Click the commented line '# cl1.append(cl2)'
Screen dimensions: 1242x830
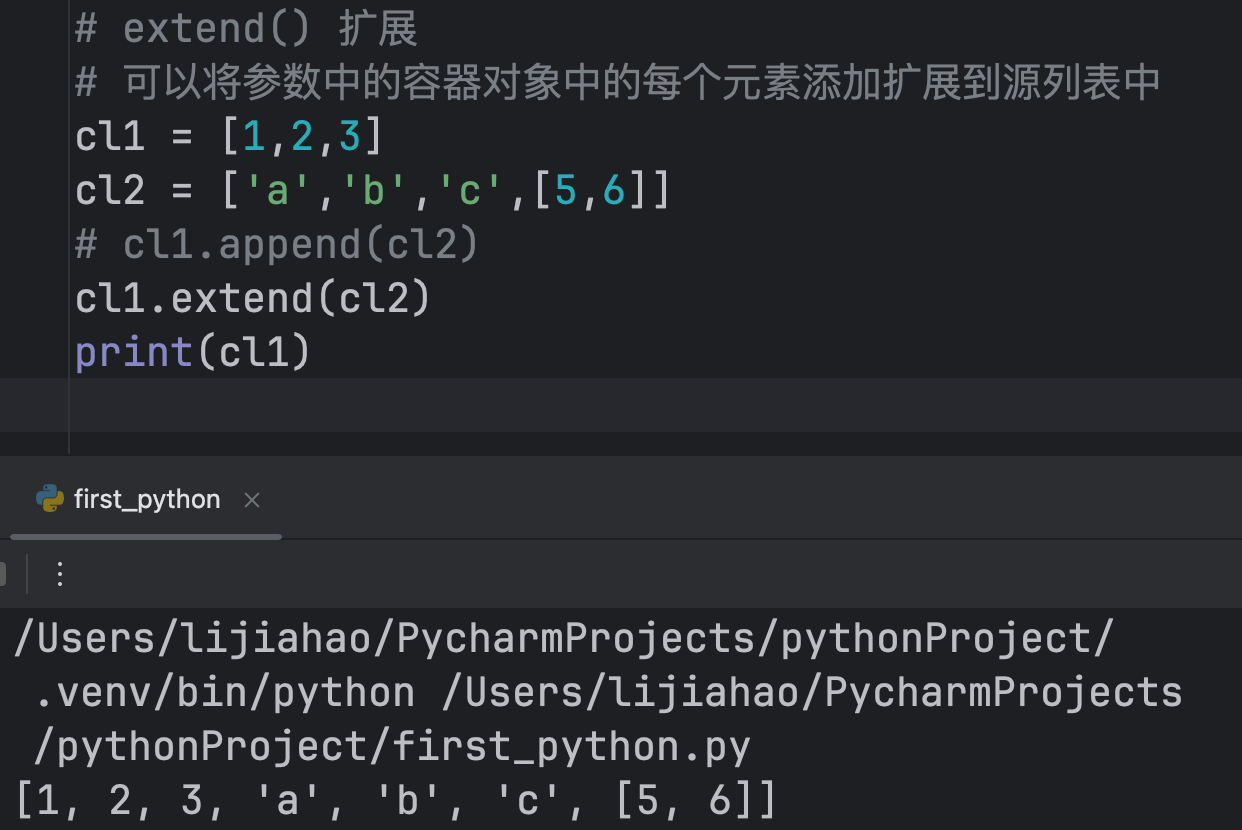277,245
